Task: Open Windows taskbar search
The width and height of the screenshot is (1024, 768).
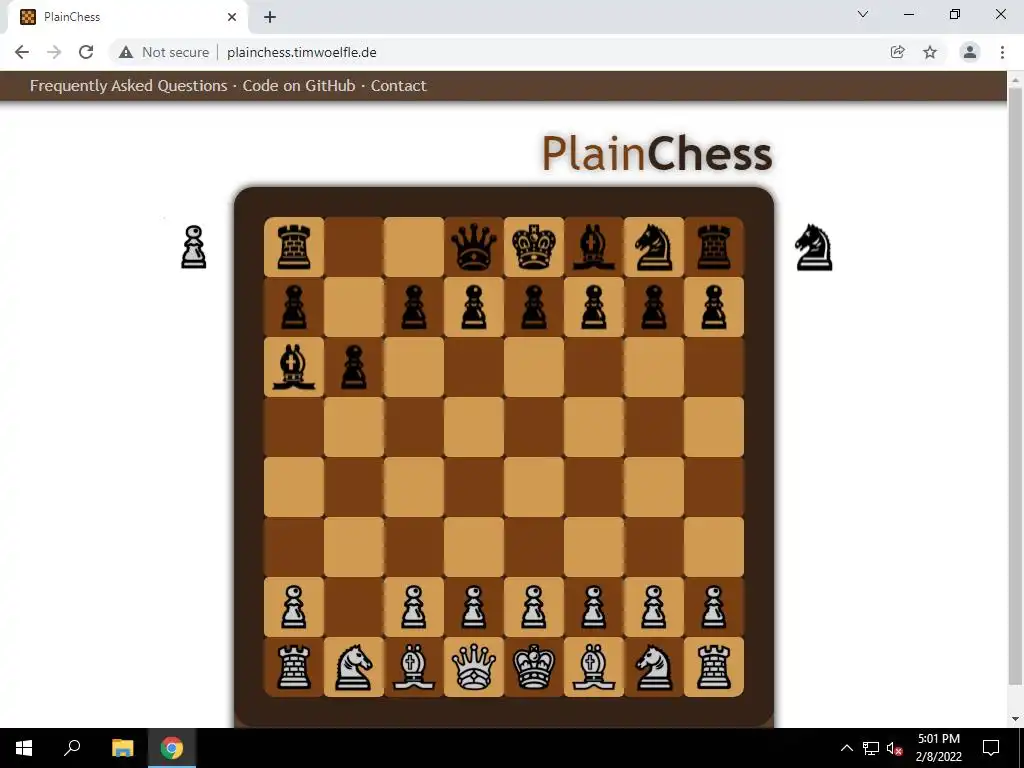Action: coord(72,748)
